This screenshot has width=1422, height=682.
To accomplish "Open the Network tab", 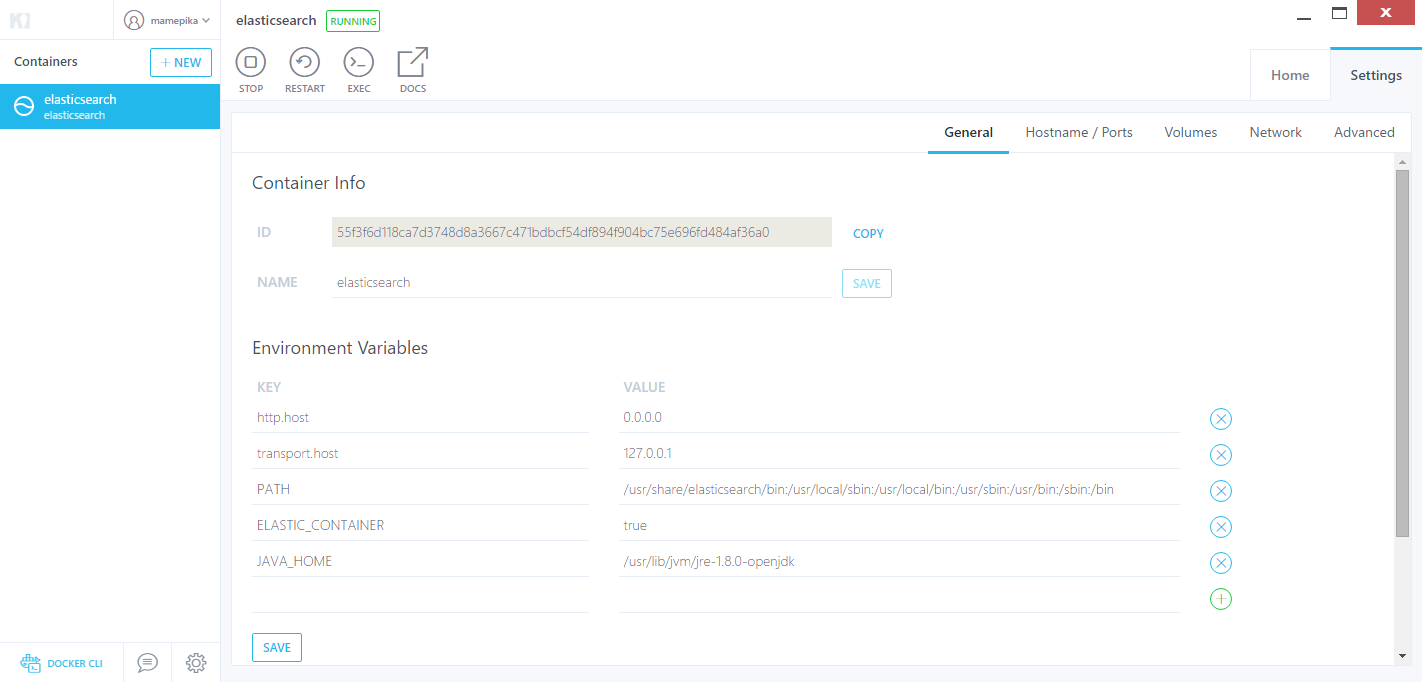I will [1275, 132].
